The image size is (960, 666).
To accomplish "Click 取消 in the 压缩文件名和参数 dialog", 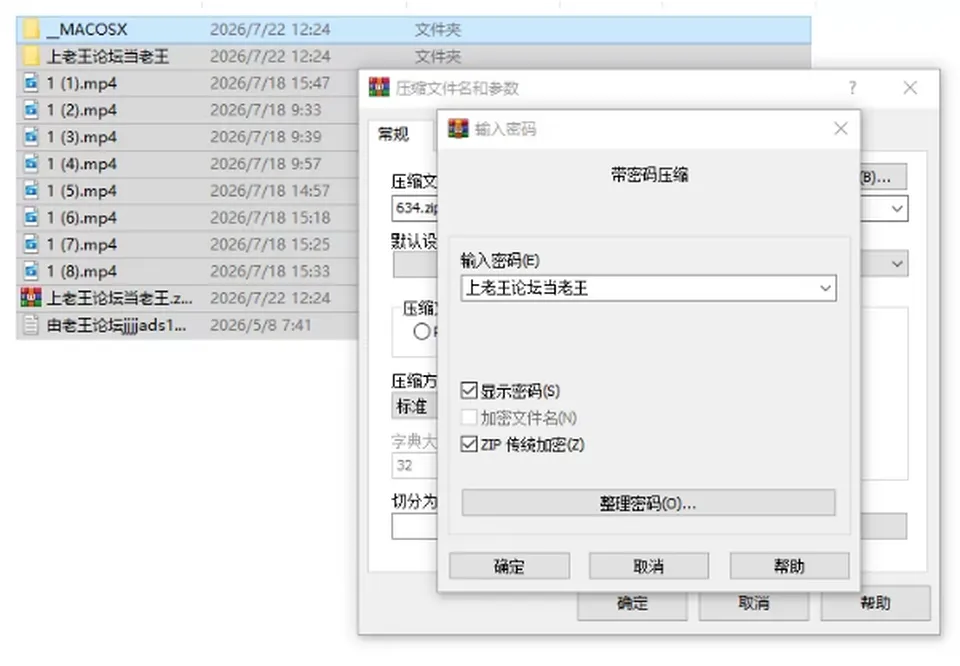I will click(x=754, y=604).
